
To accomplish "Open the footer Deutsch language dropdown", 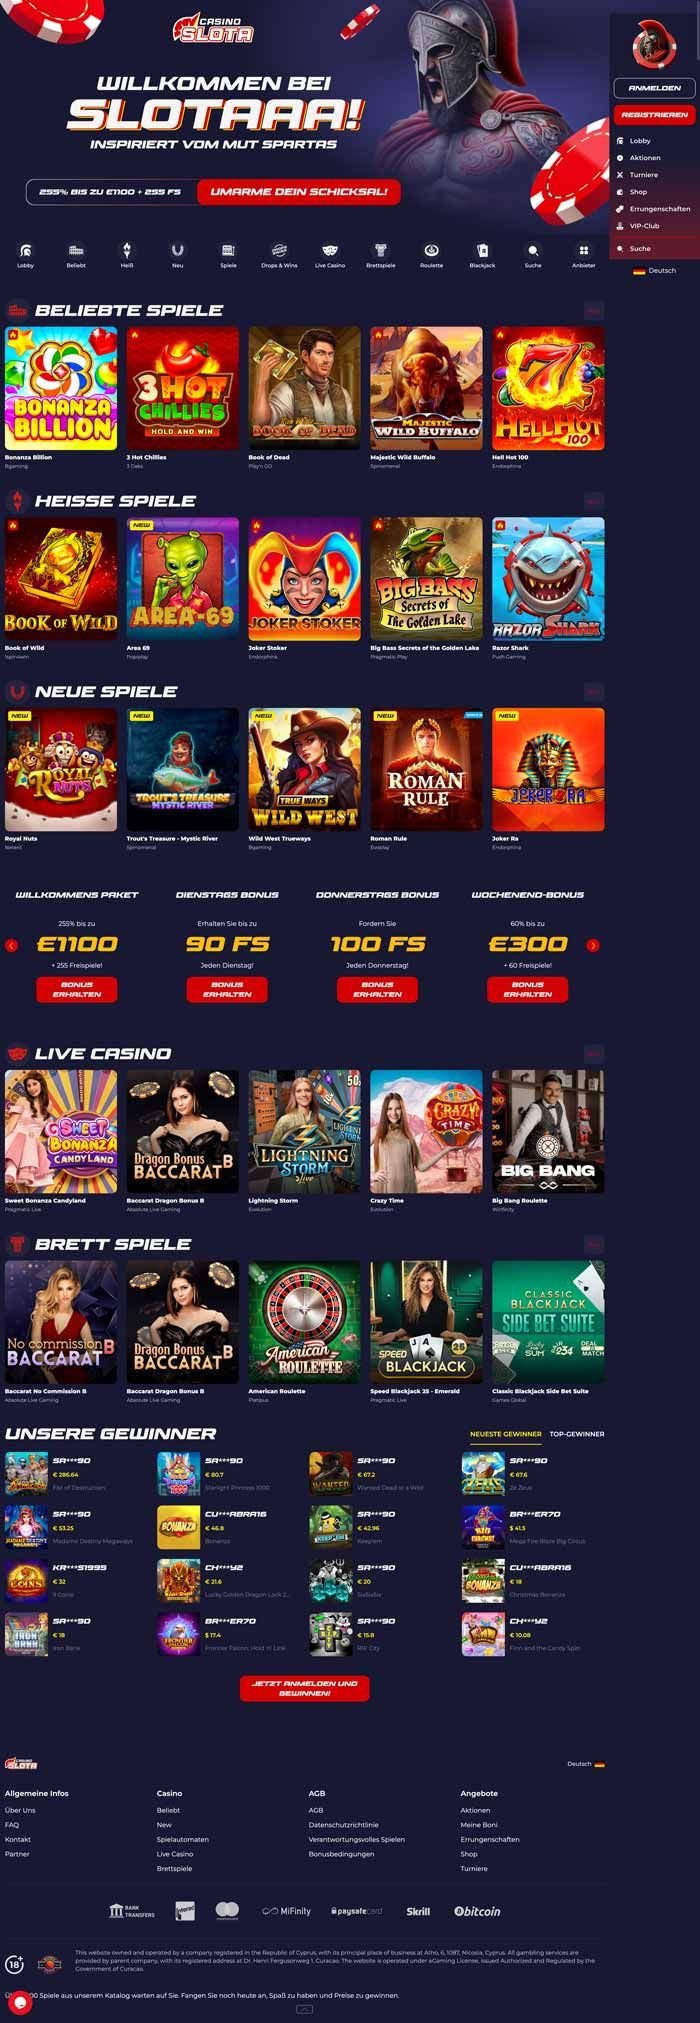I will point(586,1764).
